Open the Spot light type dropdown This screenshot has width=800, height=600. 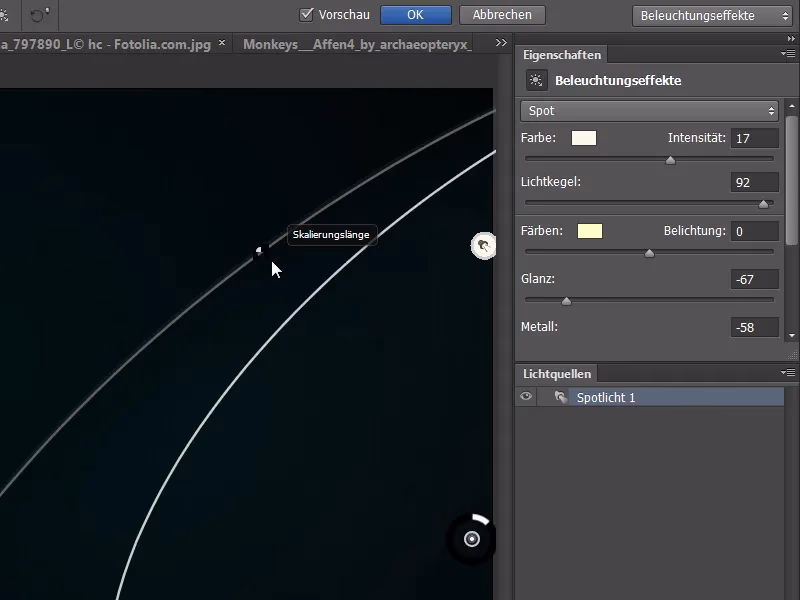(648, 110)
